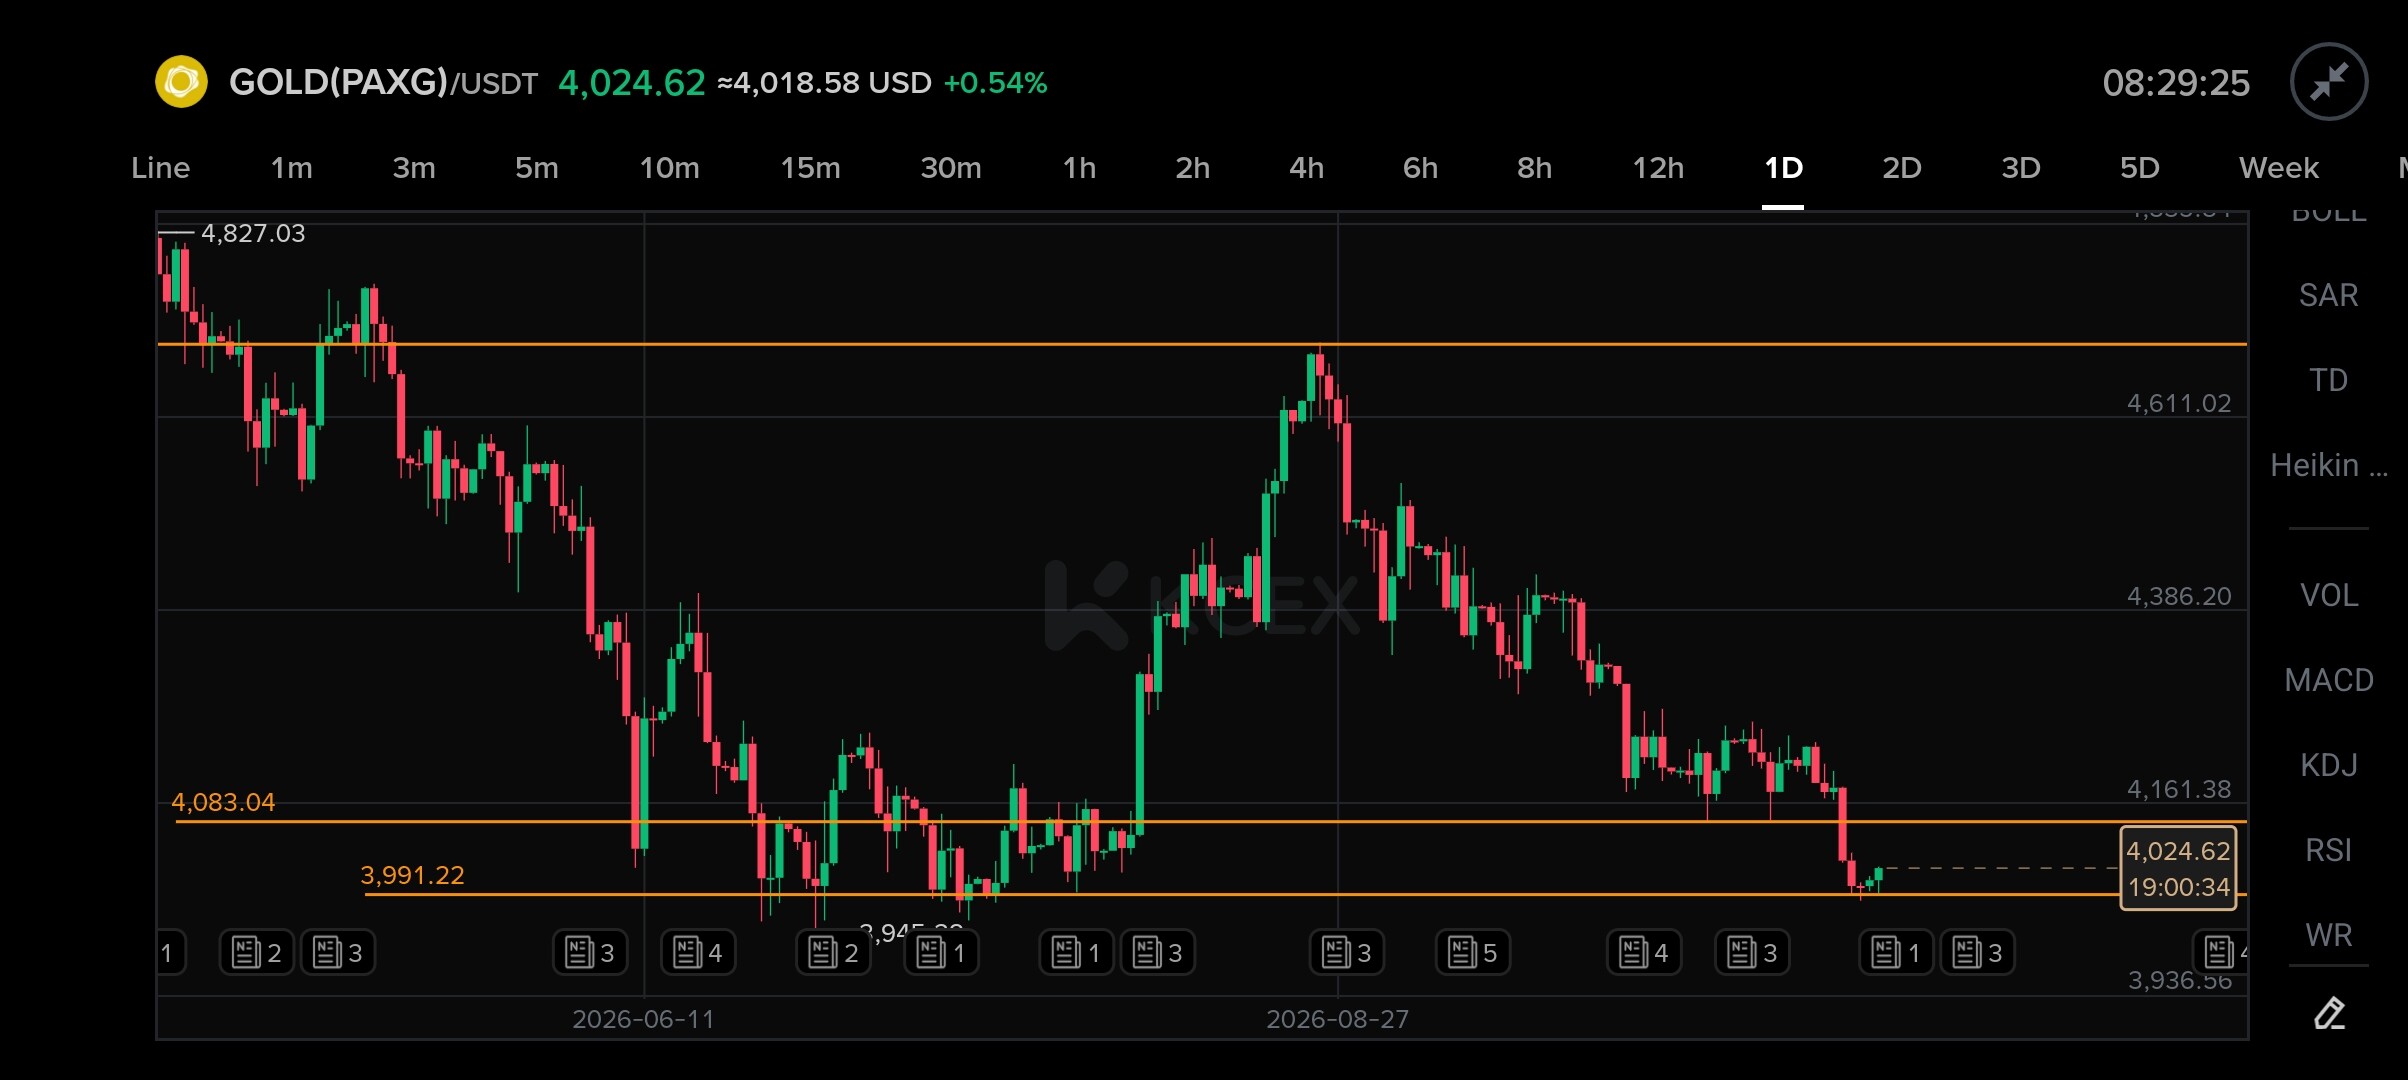Click the 2026-08-27 date label

point(1337,1019)
